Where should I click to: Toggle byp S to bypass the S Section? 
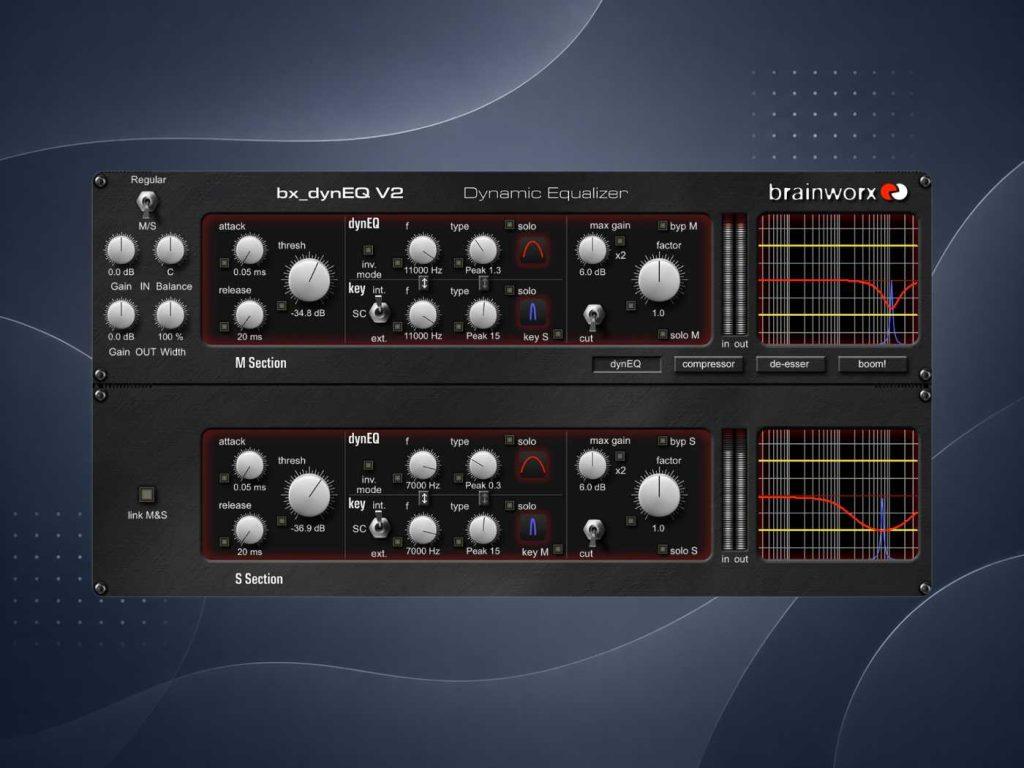662,441
